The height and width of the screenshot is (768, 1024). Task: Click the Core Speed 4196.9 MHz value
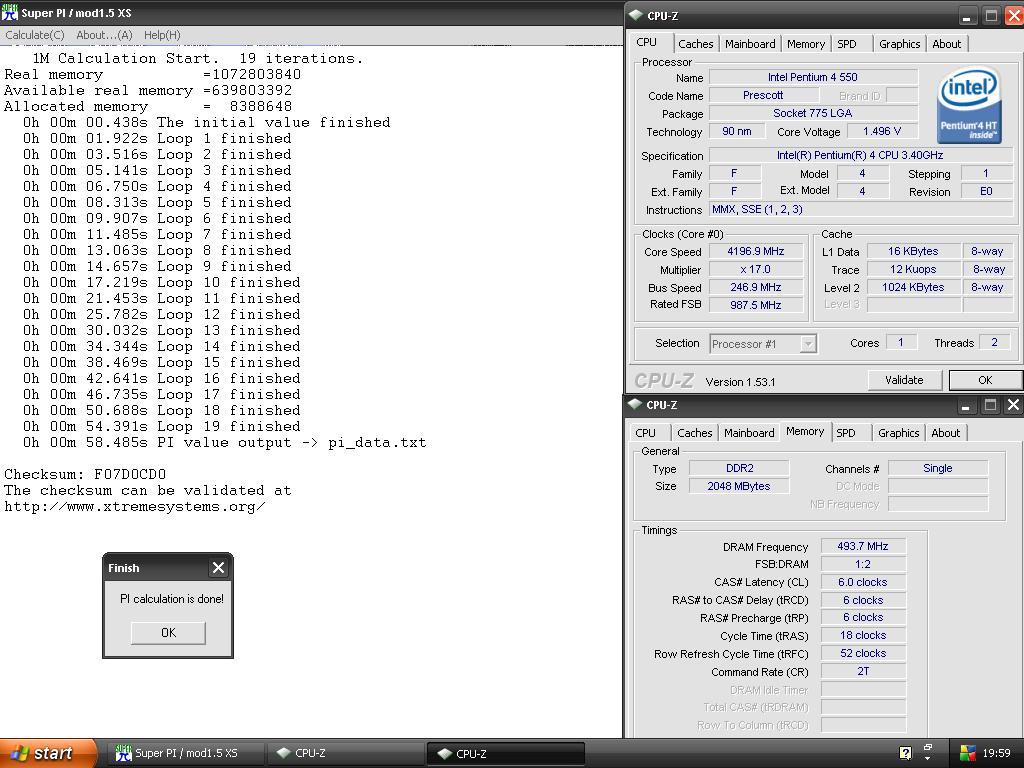point(756,251)
